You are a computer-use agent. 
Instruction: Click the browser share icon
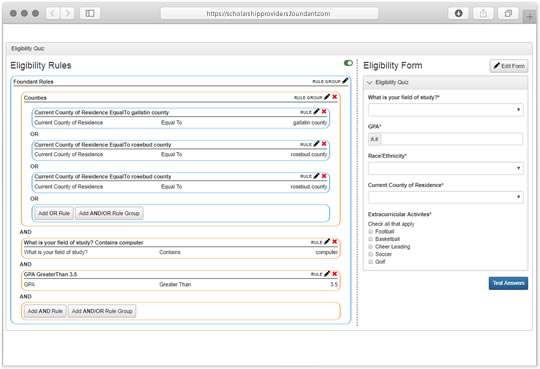[483, 13]
